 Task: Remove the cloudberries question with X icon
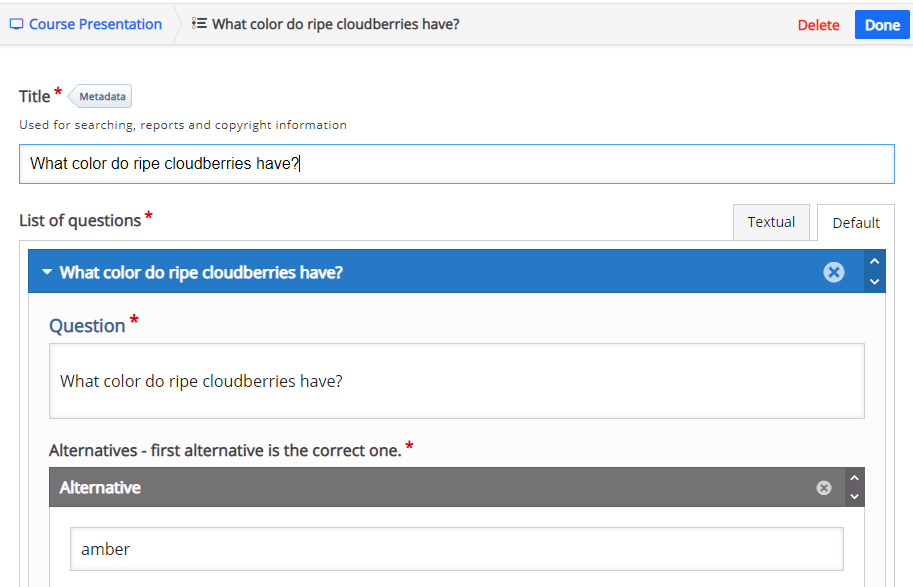point(833,272)
